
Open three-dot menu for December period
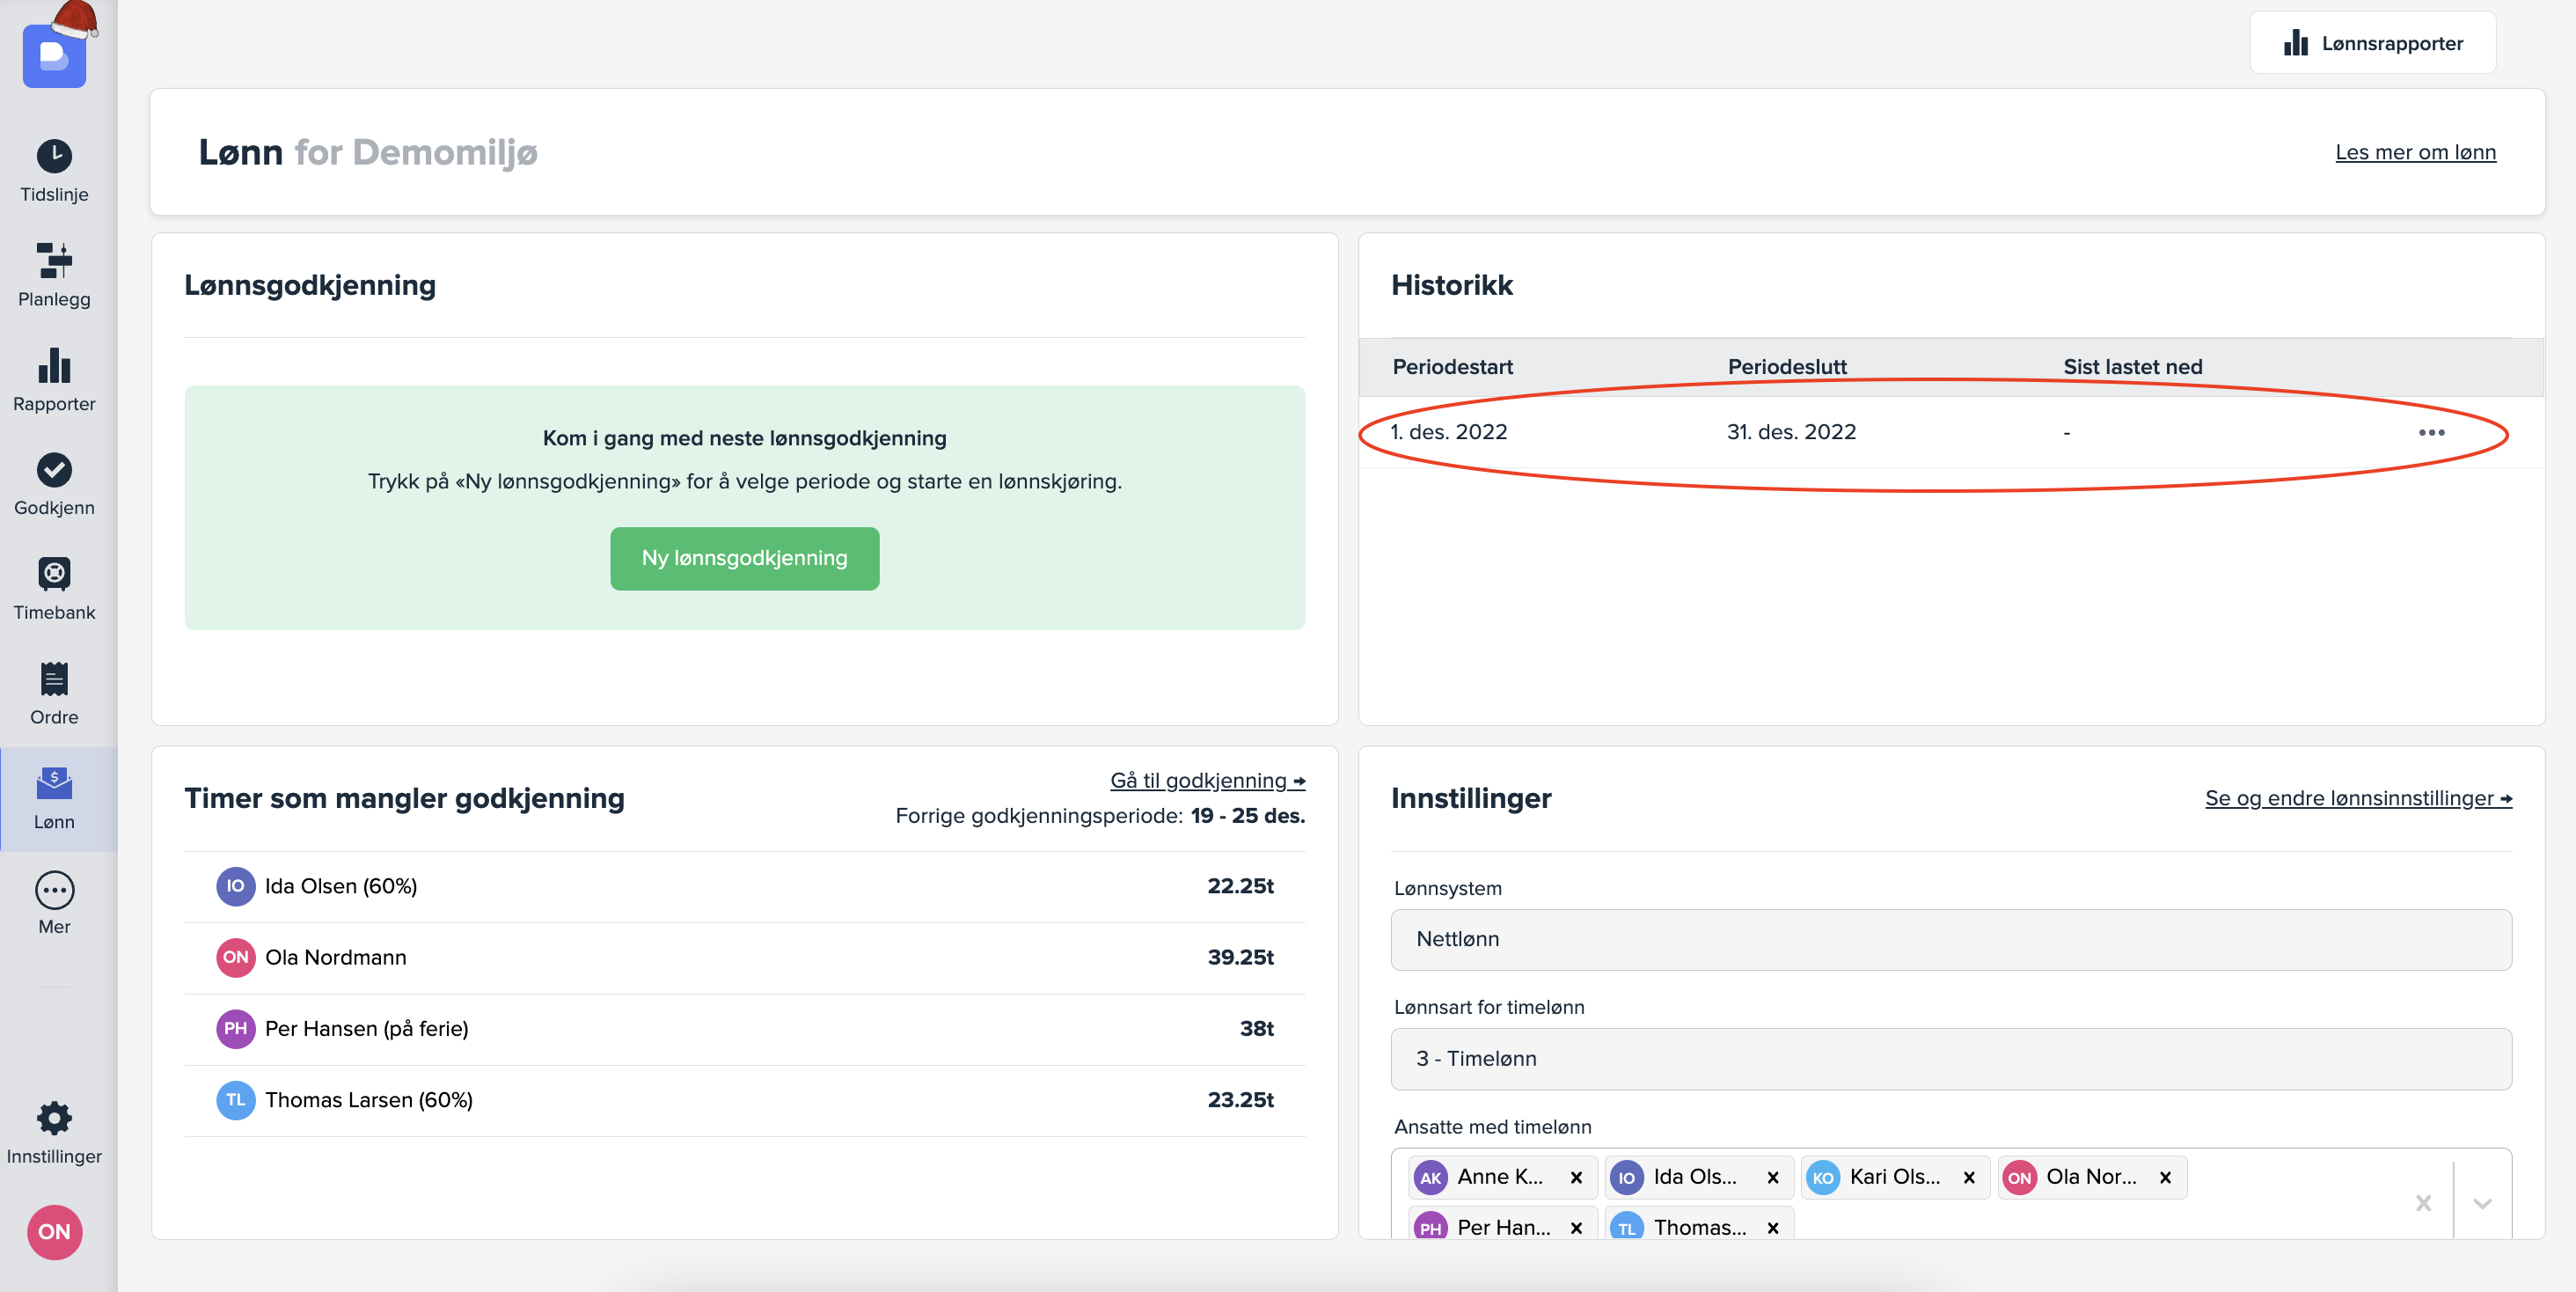pyautogui.click(x=2431, y=432)
